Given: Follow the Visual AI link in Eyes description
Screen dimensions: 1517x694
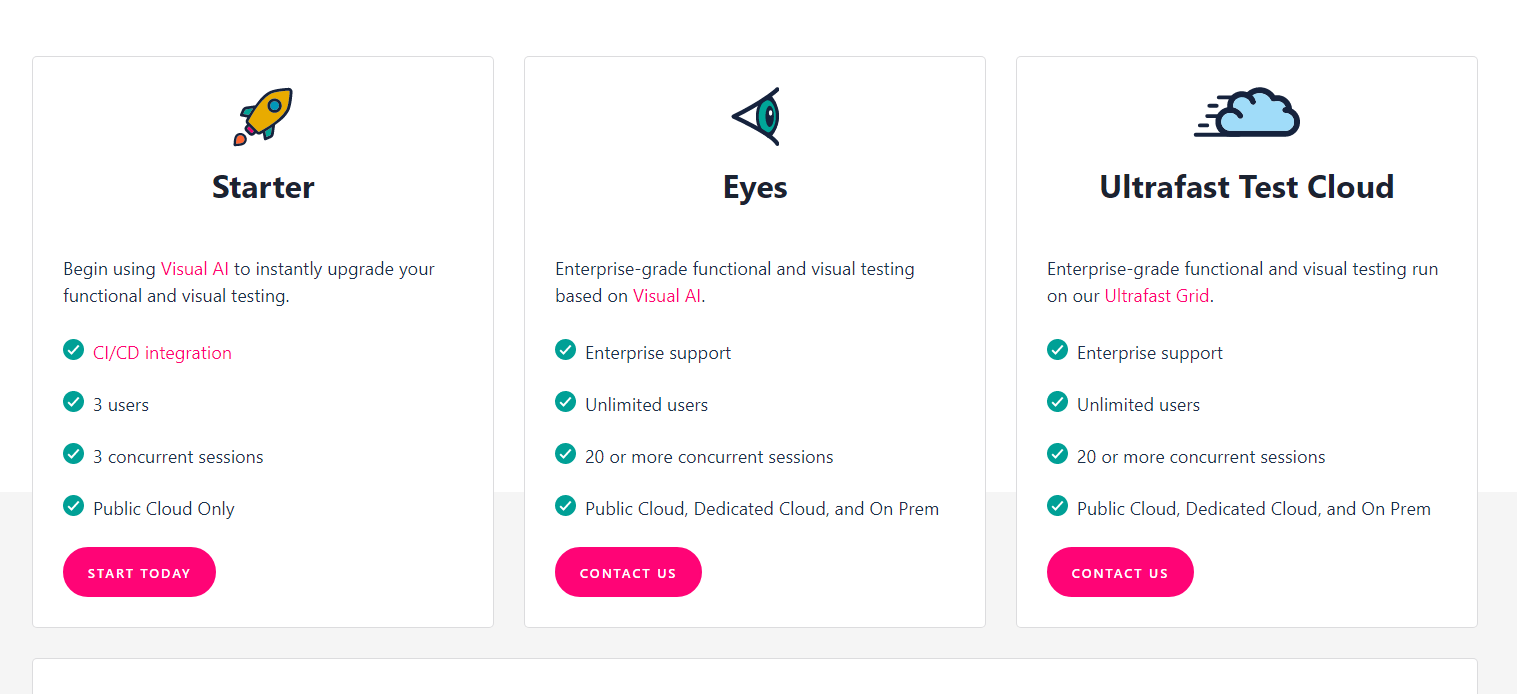Looking at the screenshot, I should (667, 296).
